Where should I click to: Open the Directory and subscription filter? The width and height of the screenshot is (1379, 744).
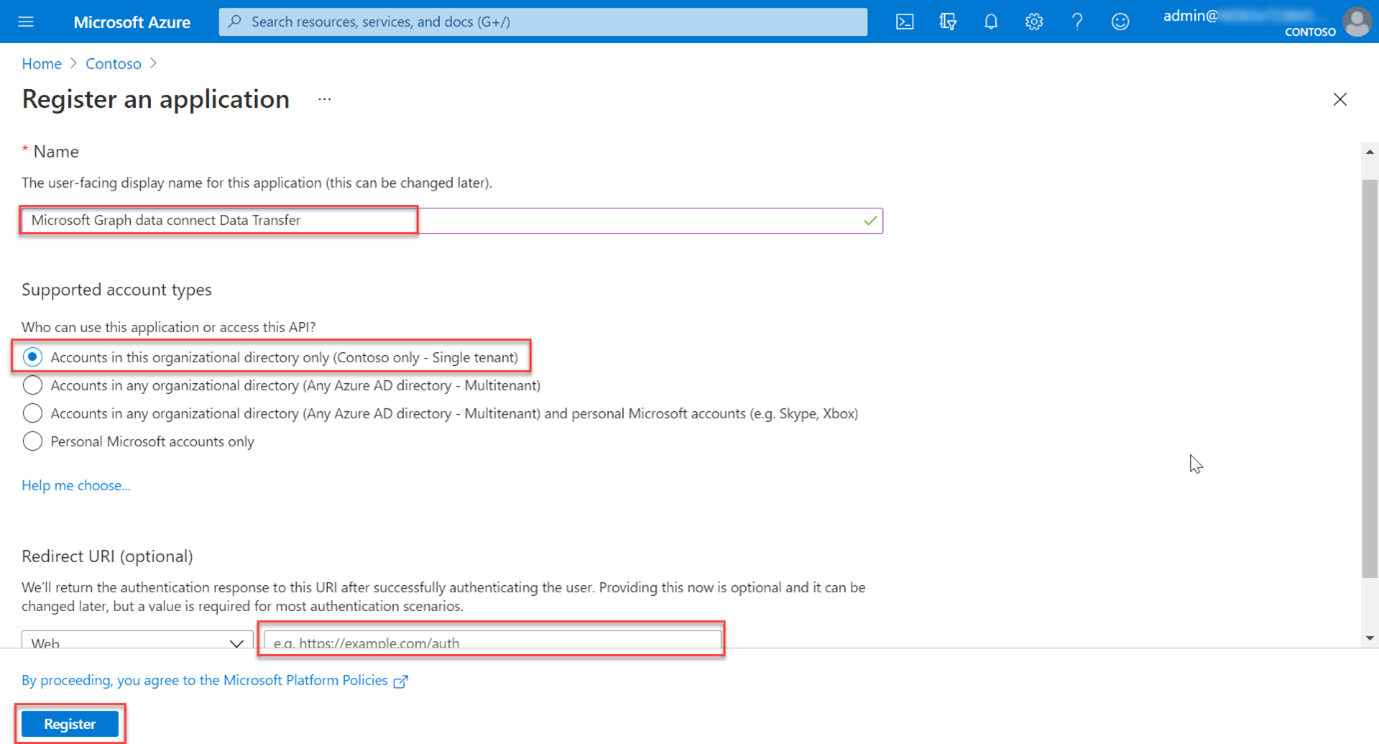coord(947,21)
